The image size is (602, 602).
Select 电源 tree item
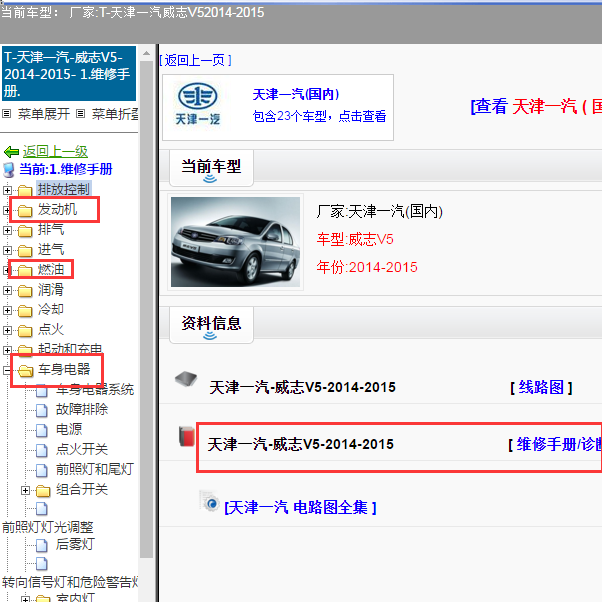tap(69, 430)
